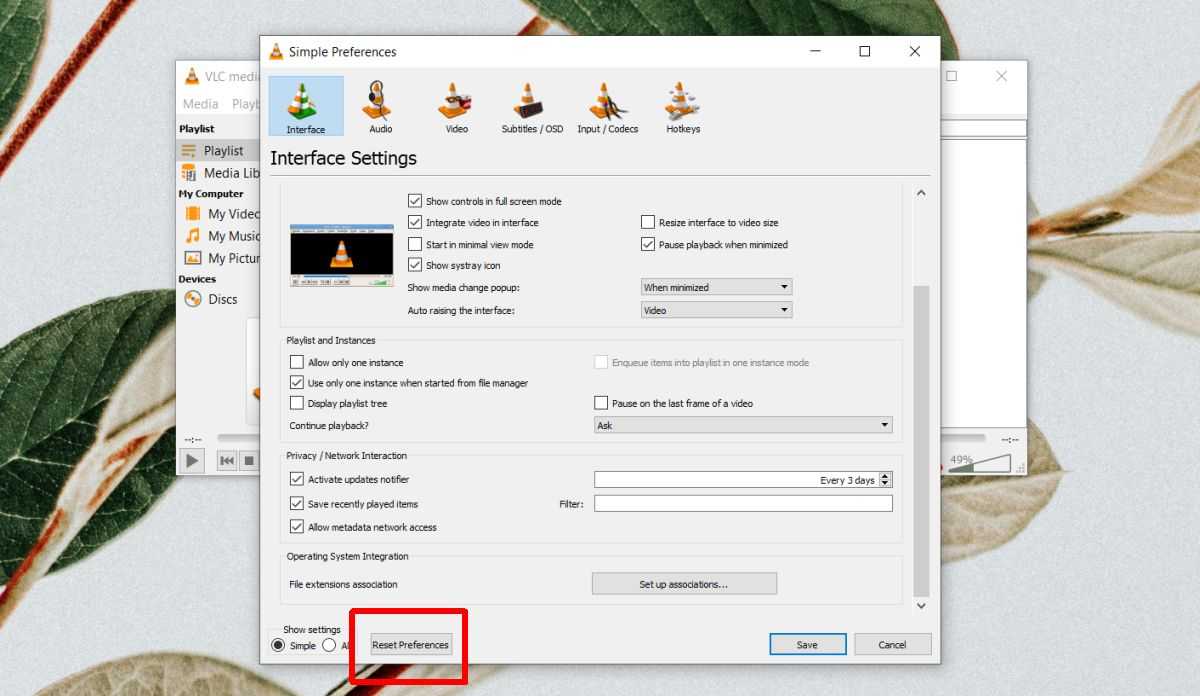Click the Discs icon in sidebar

pos(194,299)
